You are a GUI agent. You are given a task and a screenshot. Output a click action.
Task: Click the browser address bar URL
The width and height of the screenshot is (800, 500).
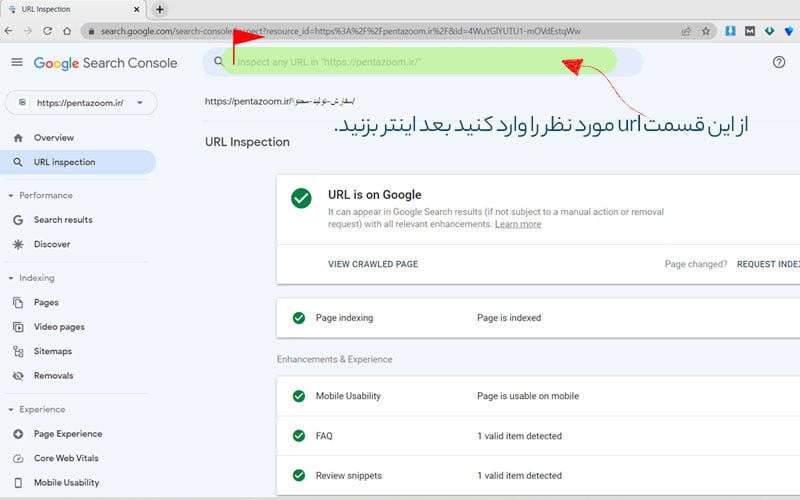(x=340, y=31)
